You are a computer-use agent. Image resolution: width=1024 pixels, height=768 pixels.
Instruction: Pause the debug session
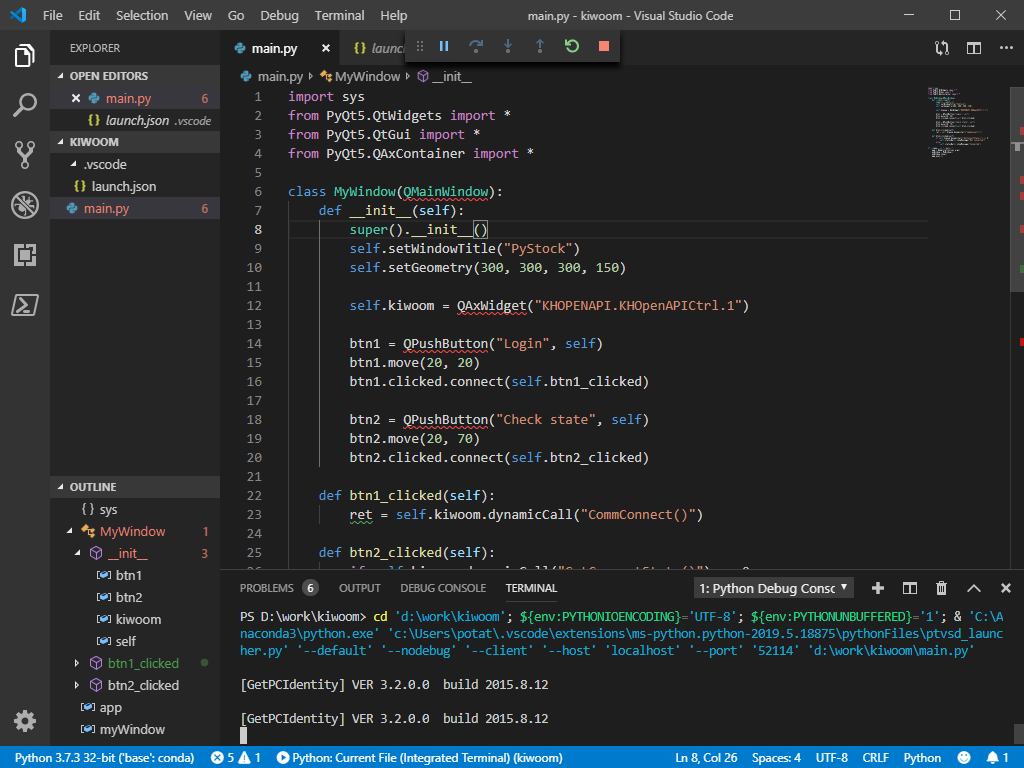pyautogui.click(x=444, y=46)
